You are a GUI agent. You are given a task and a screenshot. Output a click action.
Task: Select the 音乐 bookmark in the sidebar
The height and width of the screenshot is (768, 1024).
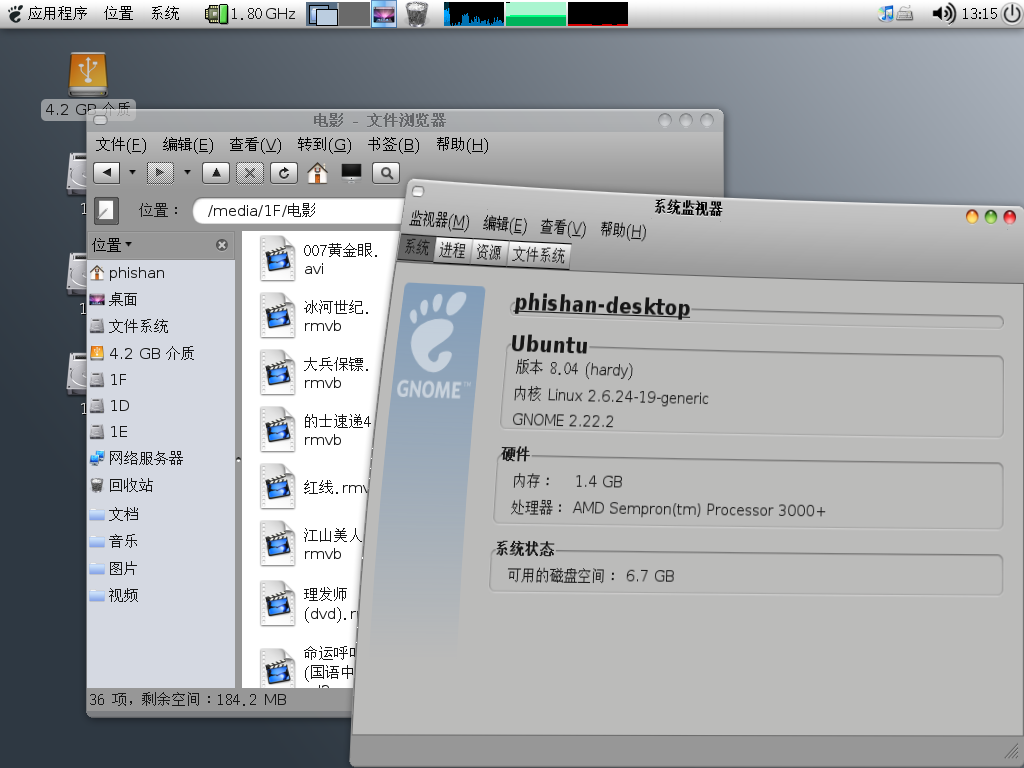click(x=114, y=541)
